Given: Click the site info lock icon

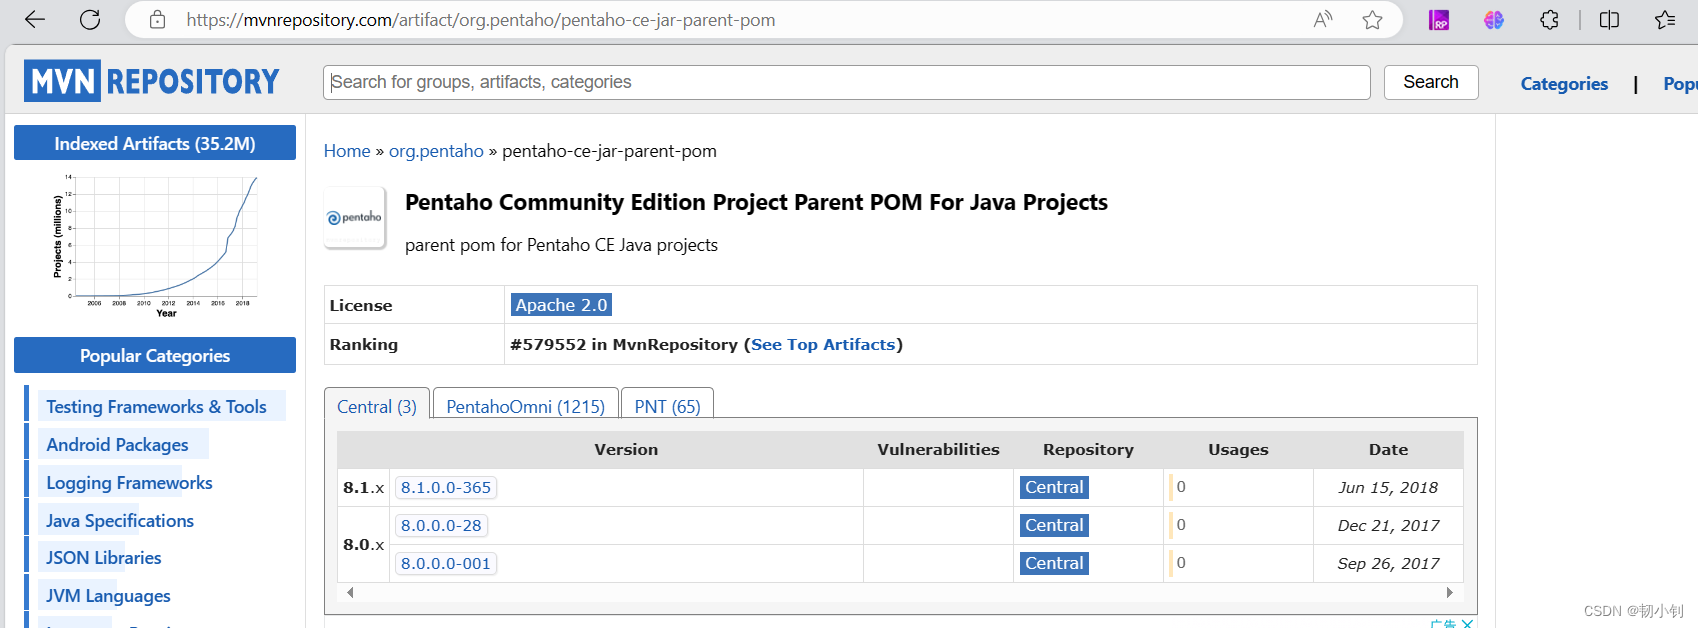Looking at the screenshot, I should click(157, 20).
